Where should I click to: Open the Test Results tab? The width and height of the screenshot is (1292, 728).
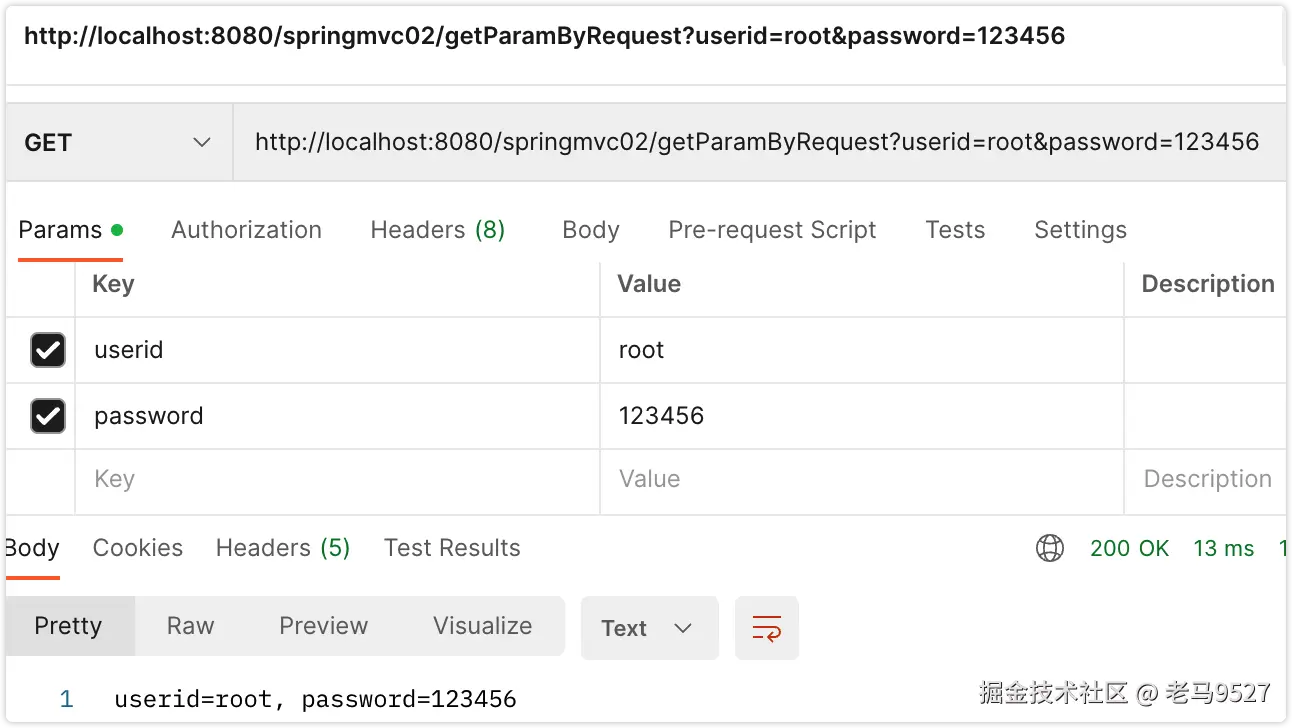click(x=451, y=548)
